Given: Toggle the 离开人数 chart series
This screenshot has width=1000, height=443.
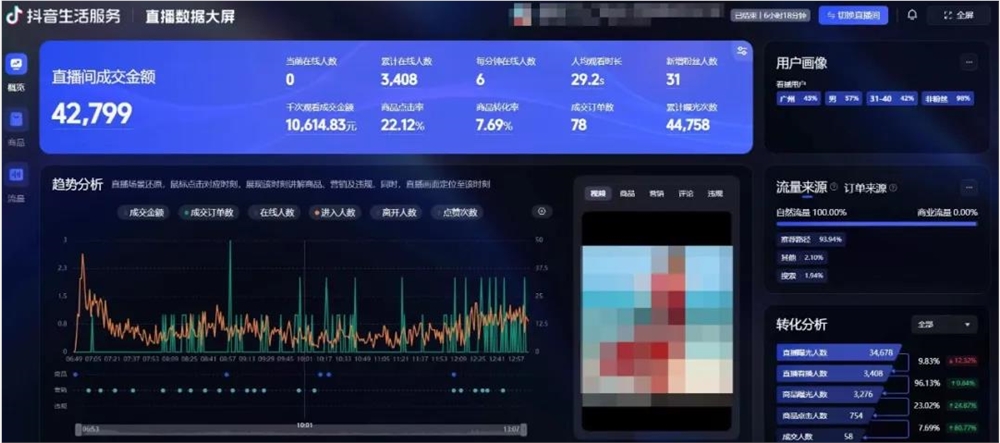Looking at the screenshot, I should pyautogui.click(x=395, y=213).
